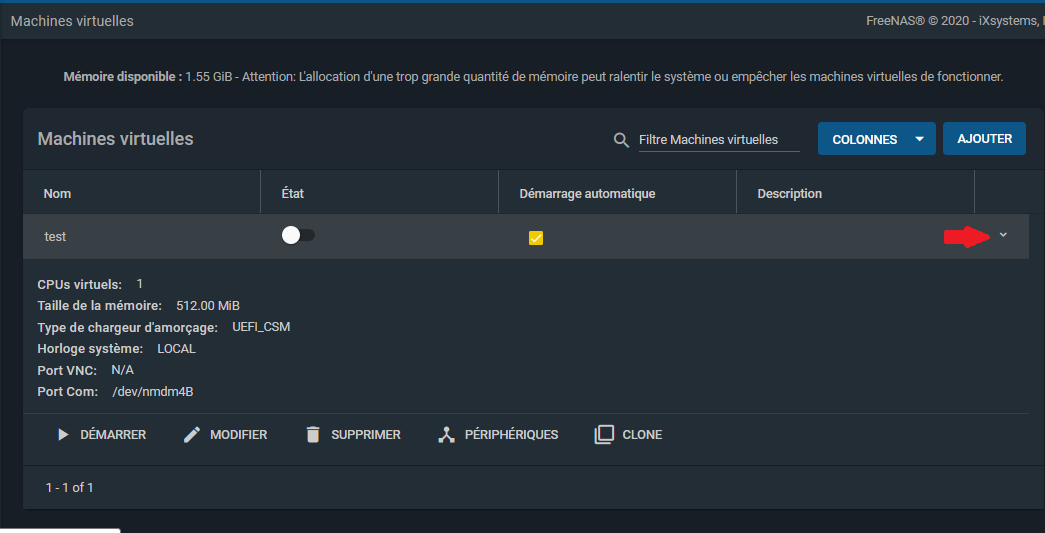
Task: Focus the Filtre Machines virtuelles field
Action: [718, 140]
